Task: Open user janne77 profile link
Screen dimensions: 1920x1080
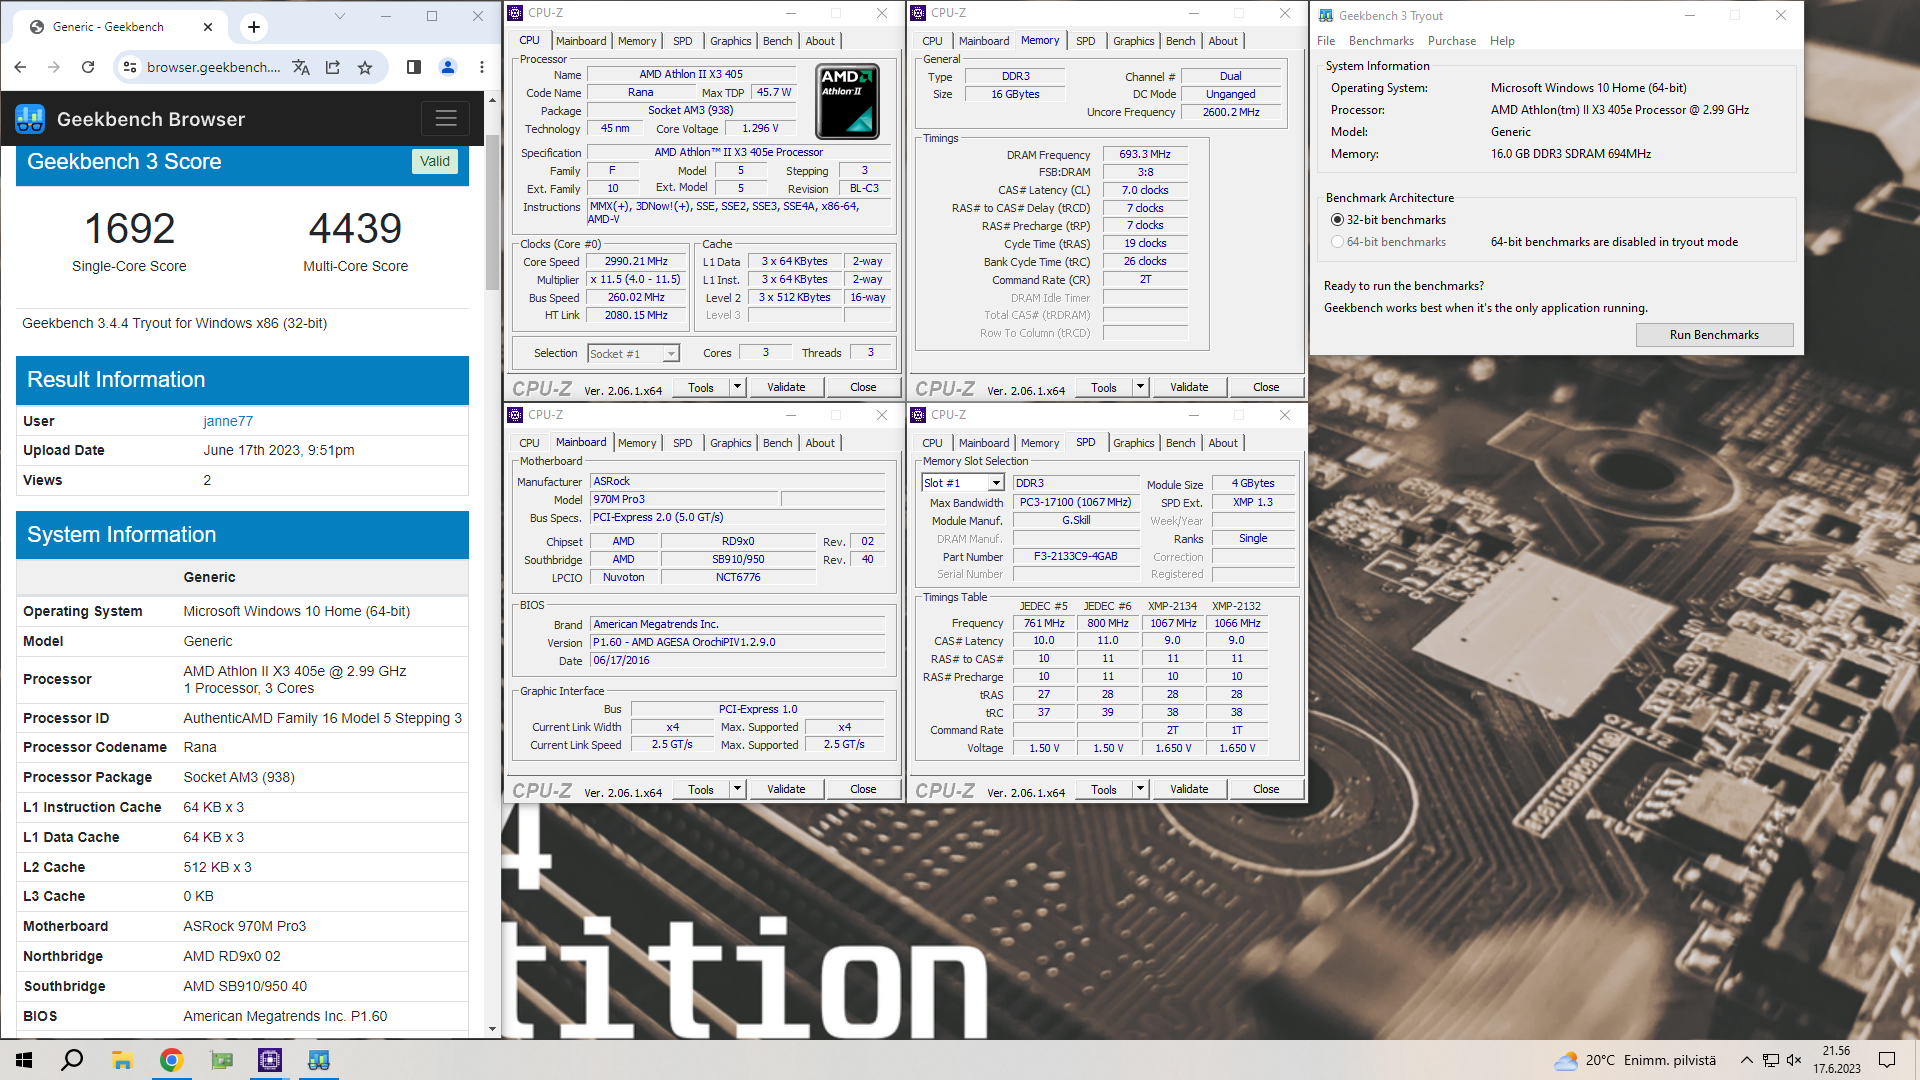Action: (228, 421)
